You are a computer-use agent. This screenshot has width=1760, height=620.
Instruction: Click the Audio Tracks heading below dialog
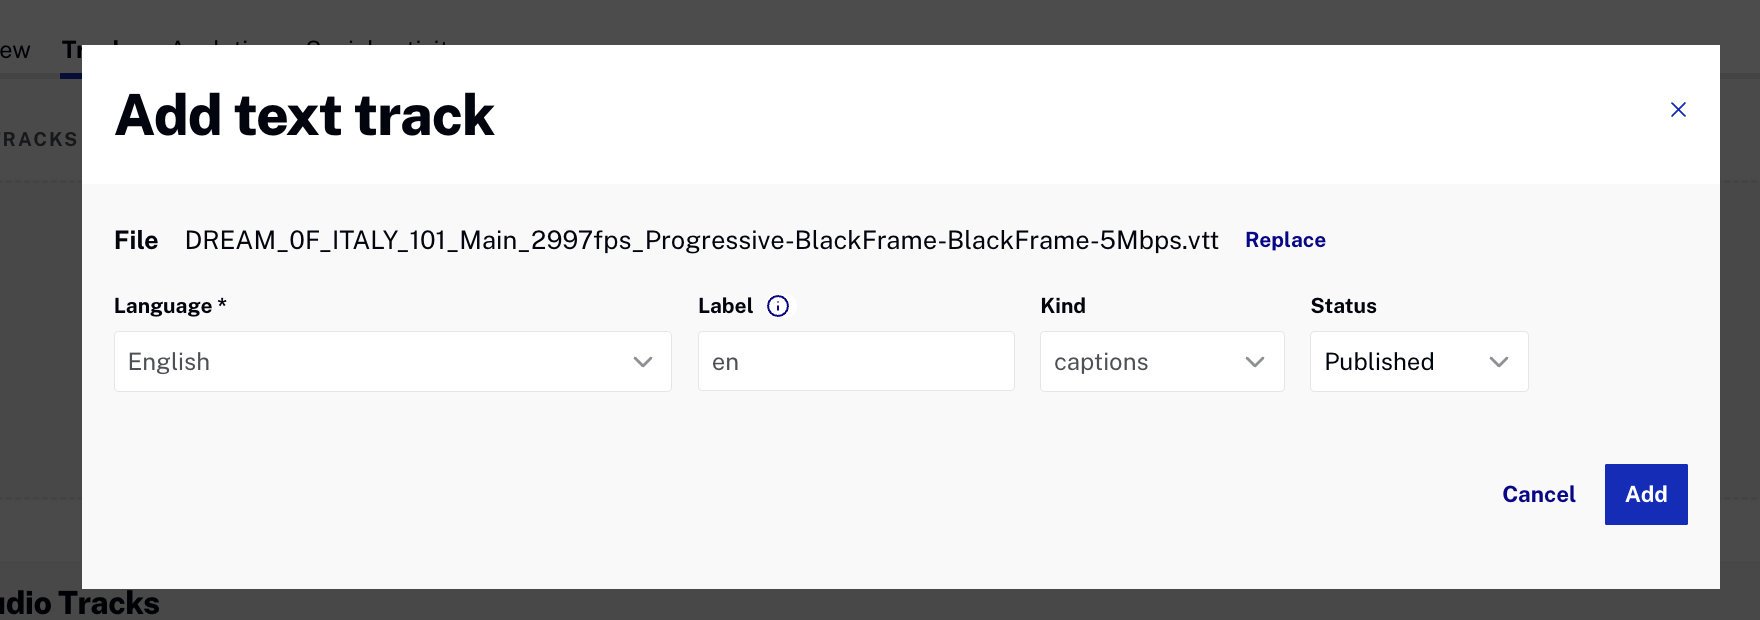click(x=80, y=603)
